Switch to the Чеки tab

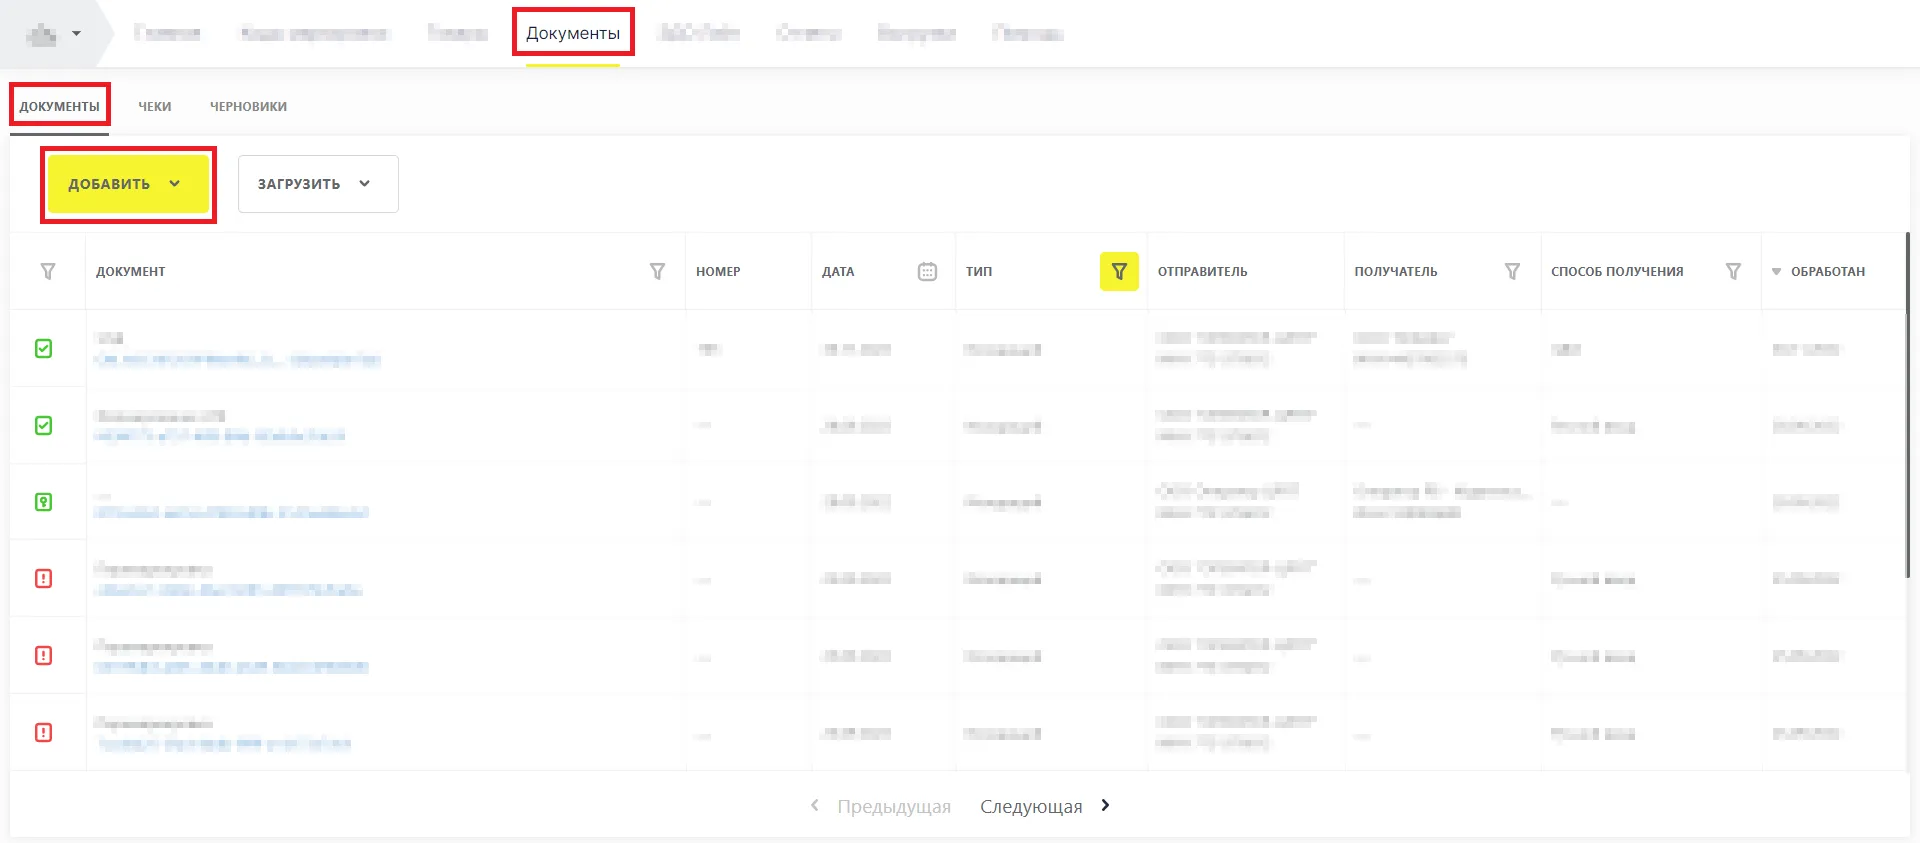(155, 106)
